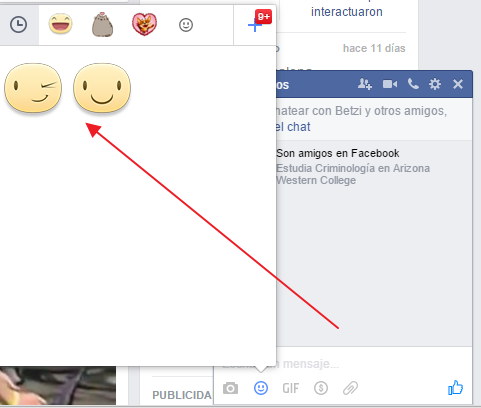Send the winking face sticker
This screenshot has width=481, height=408.
click(33, 88)
